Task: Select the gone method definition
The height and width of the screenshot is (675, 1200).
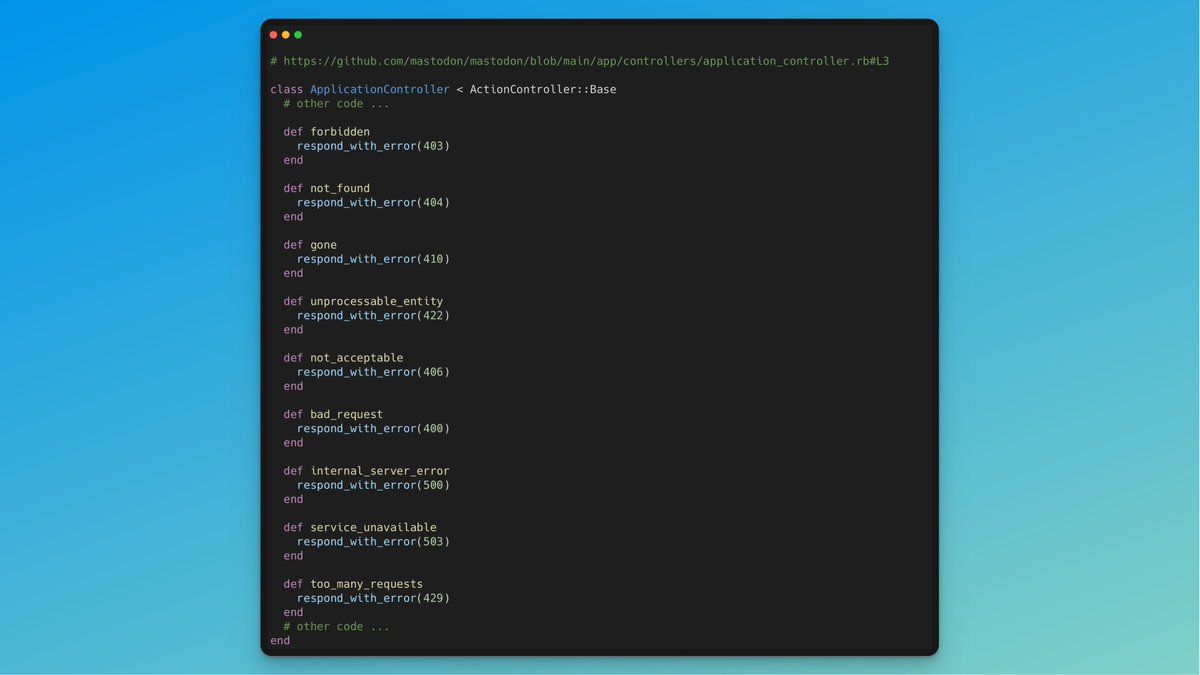Action: click(x=323, y=244)
